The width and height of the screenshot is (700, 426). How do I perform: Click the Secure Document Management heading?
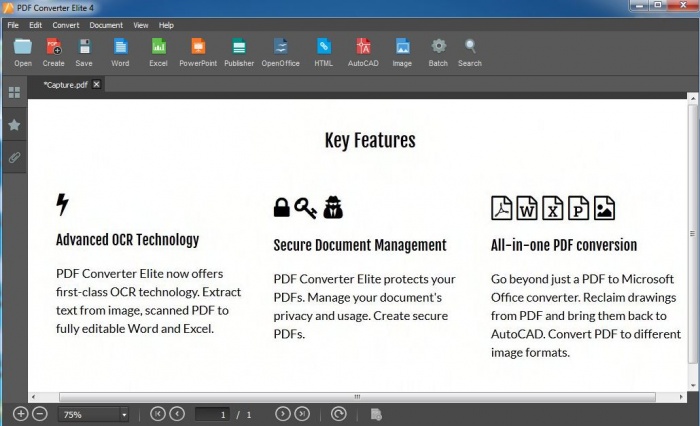click(x=360, y=245)
